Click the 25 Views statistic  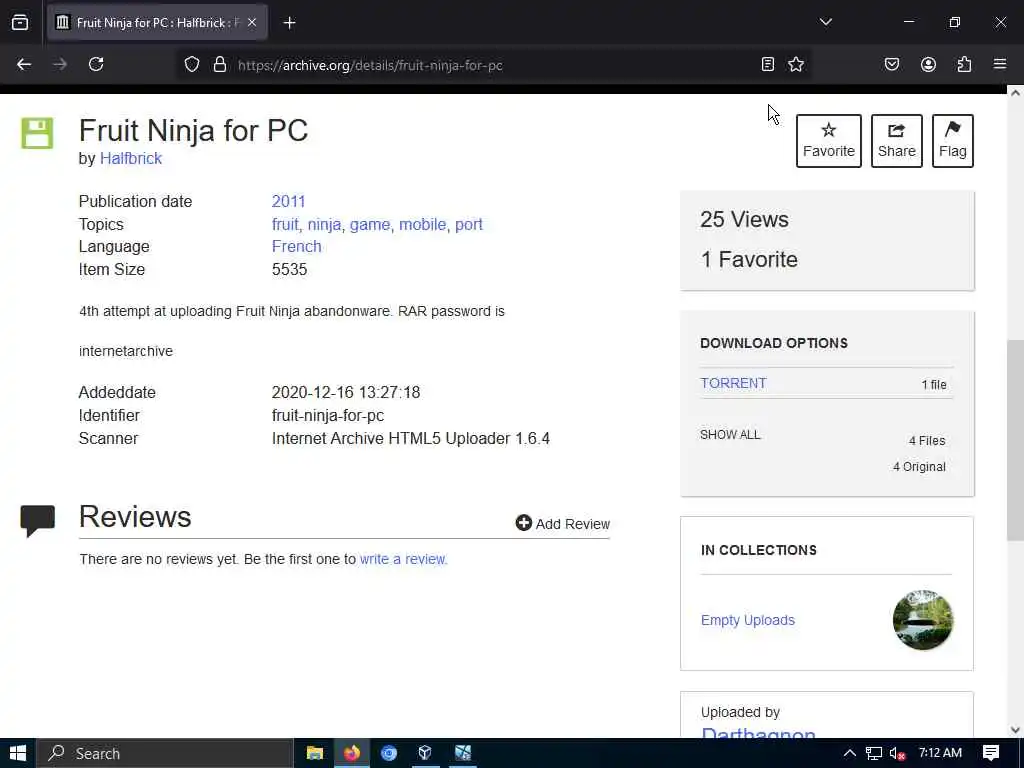point(744,219)
